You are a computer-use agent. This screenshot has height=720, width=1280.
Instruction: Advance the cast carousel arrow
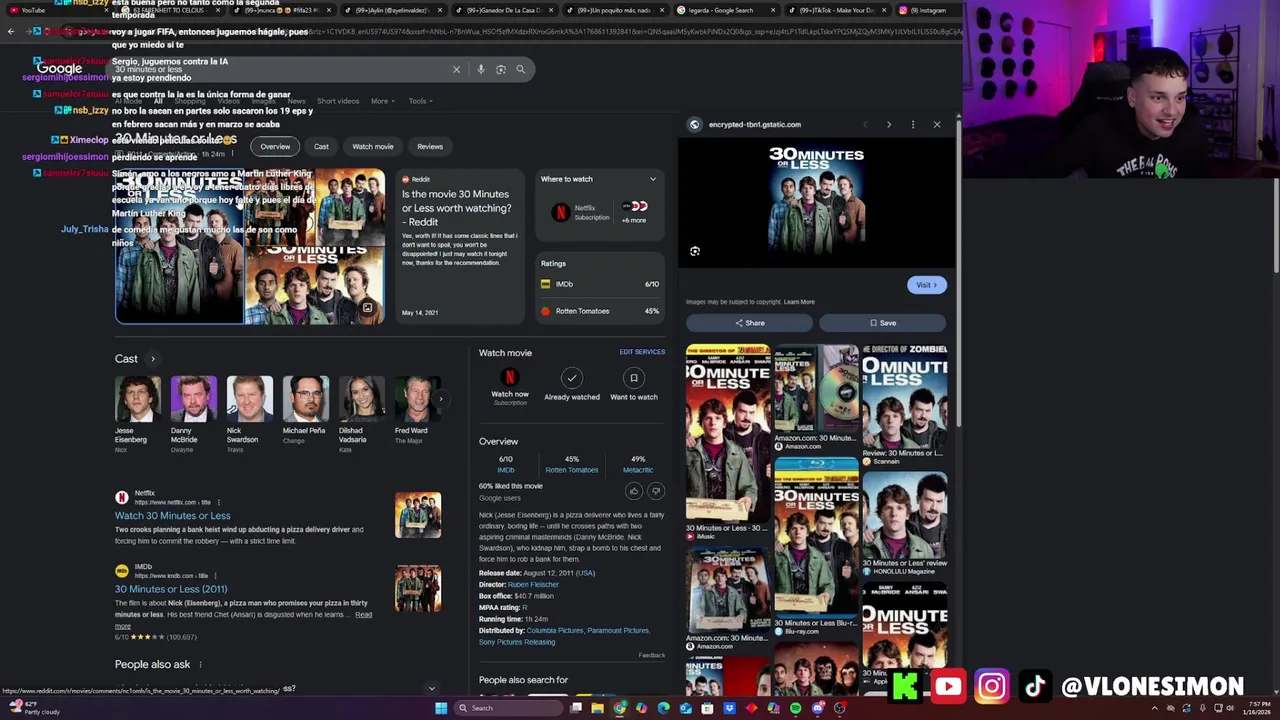click(x=440, y=399)
